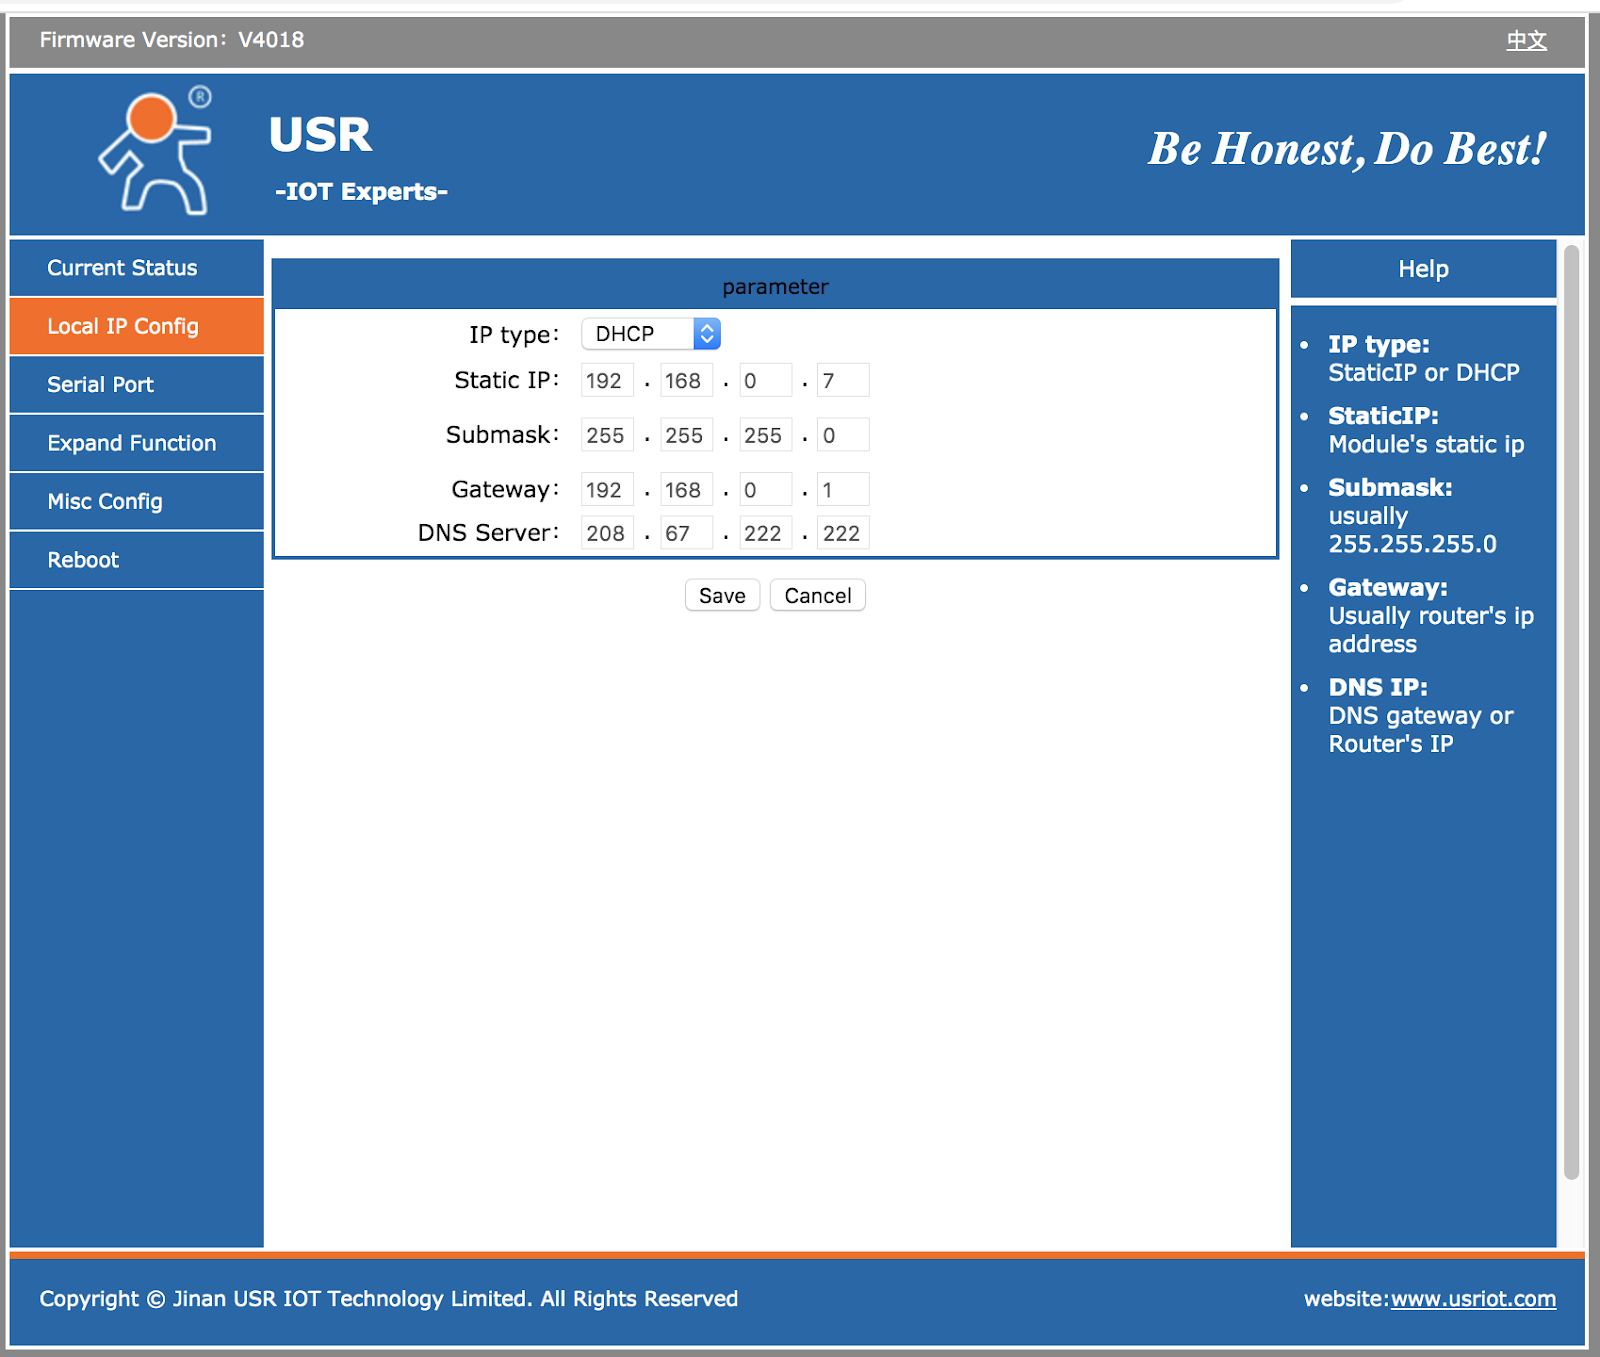This screenshot has width=1600, height=1357.
Task: Click 'StaticIP:' help entry
Action: coord(1383,415)
